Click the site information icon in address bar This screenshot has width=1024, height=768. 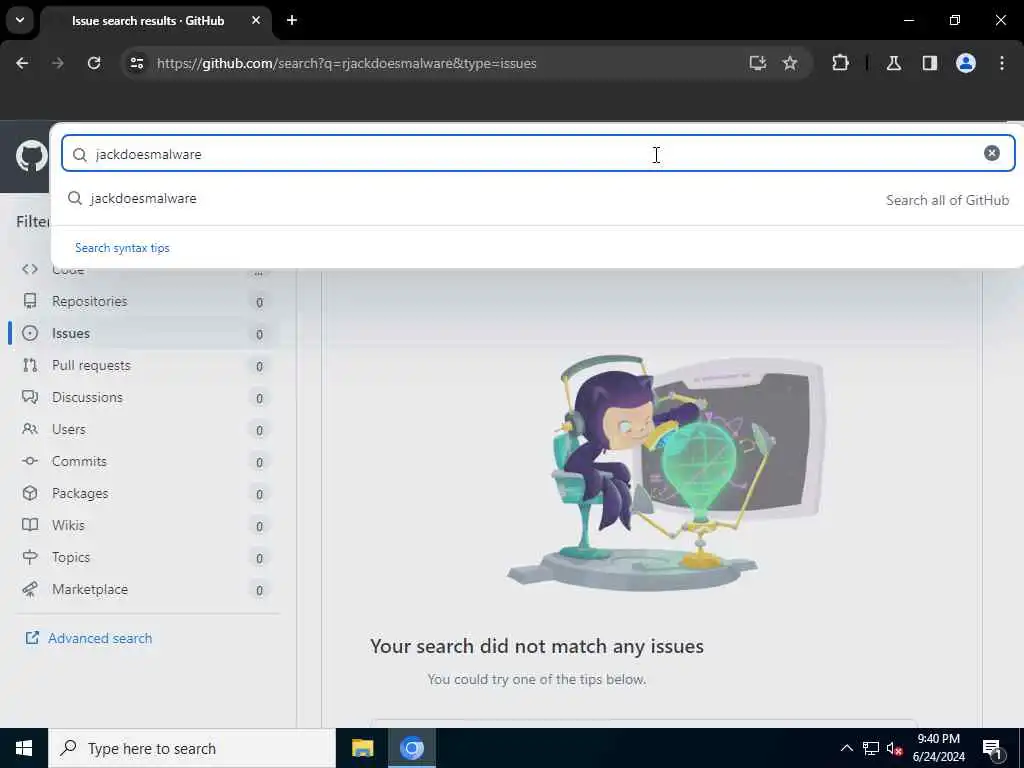137,63
